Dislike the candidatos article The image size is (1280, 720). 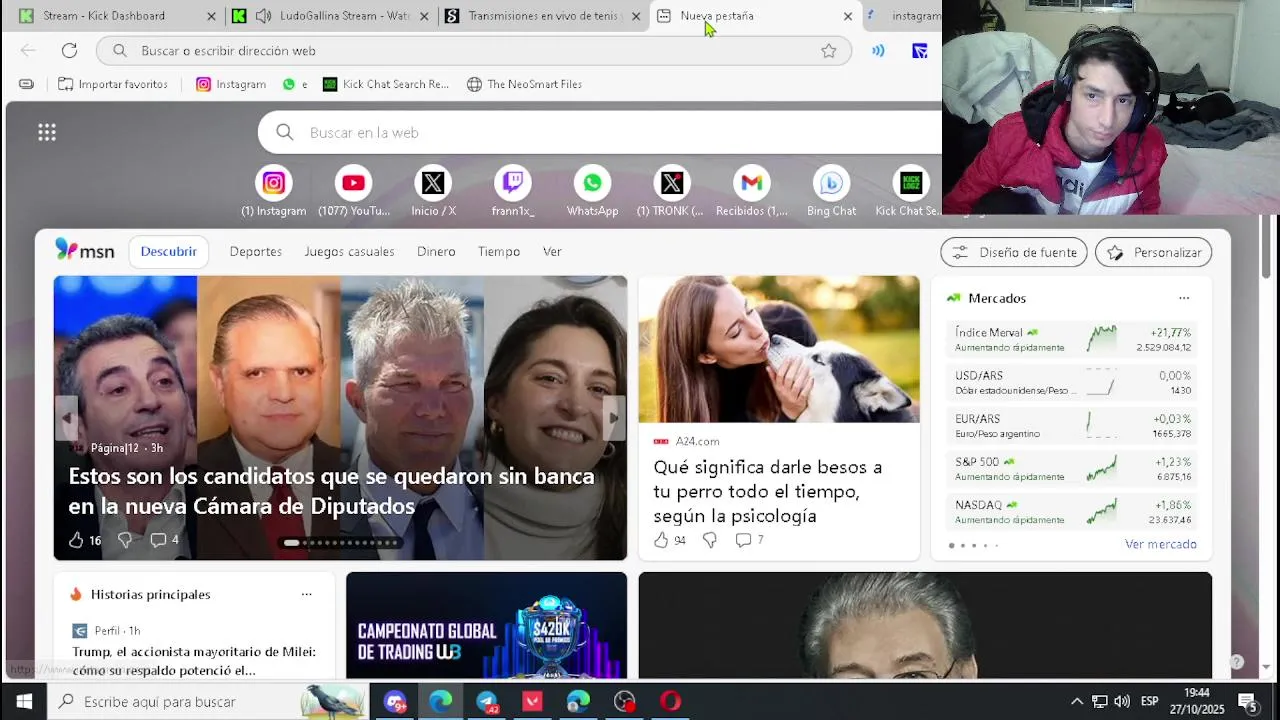tap(125, 540)
